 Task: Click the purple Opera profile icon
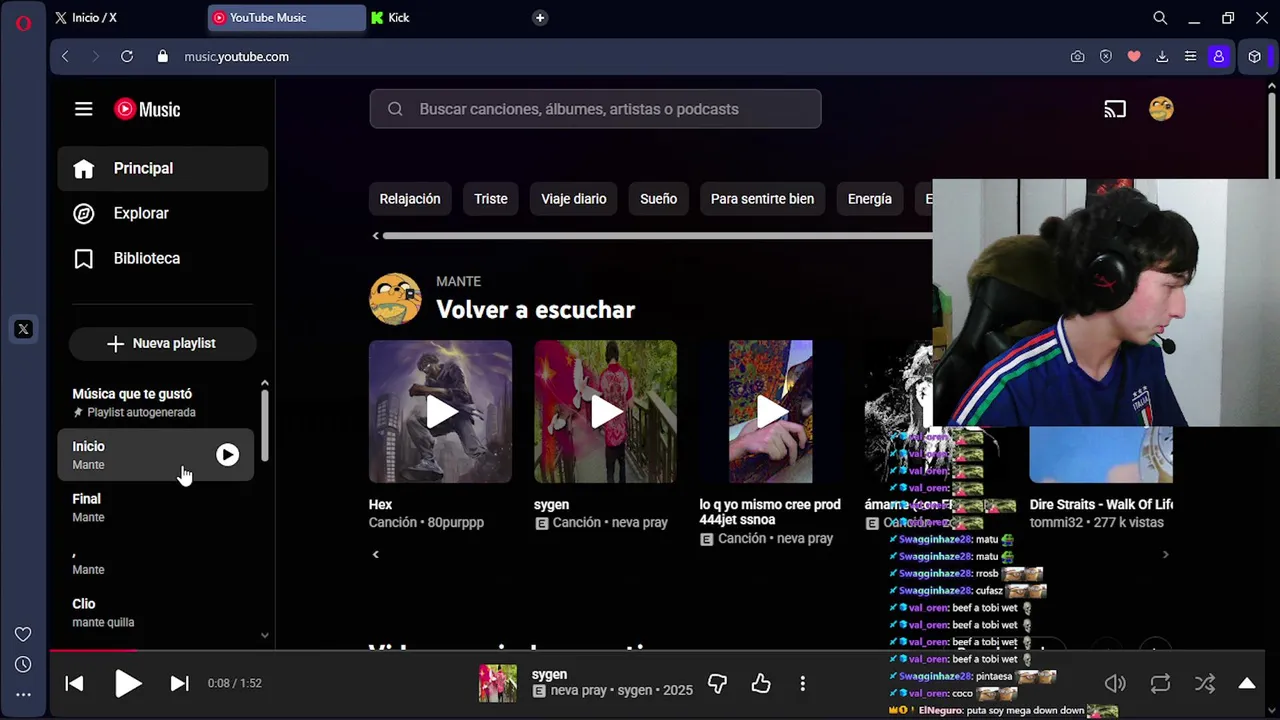point(1218,57)
